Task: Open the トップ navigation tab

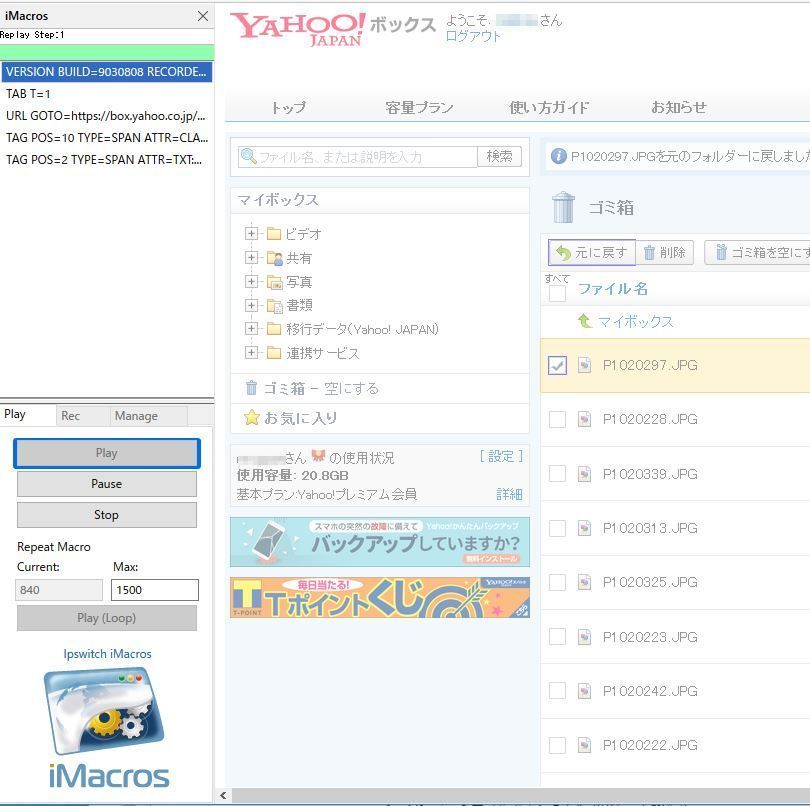Action: (288, 107)
